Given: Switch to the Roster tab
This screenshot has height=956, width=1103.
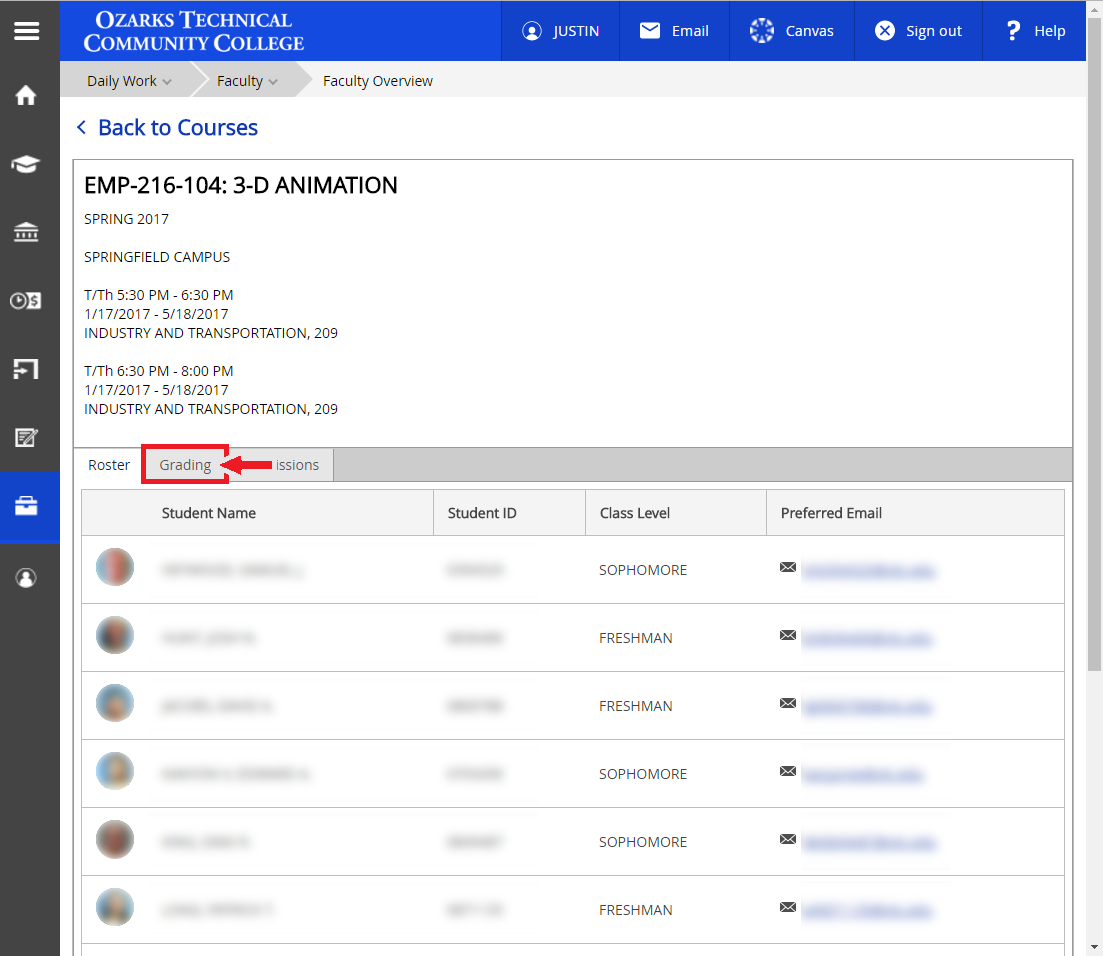Looking at the screenshot, I should (x=109, y=465).
